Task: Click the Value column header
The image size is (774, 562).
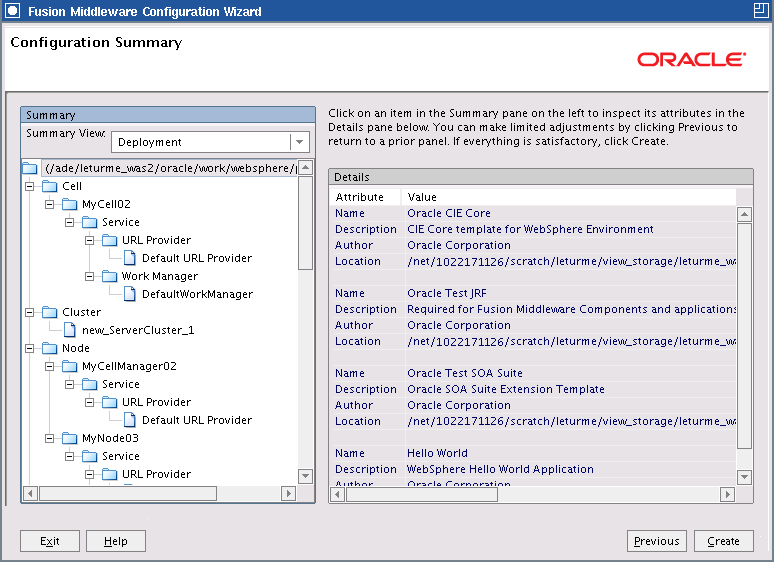Action: coord(569,197)
